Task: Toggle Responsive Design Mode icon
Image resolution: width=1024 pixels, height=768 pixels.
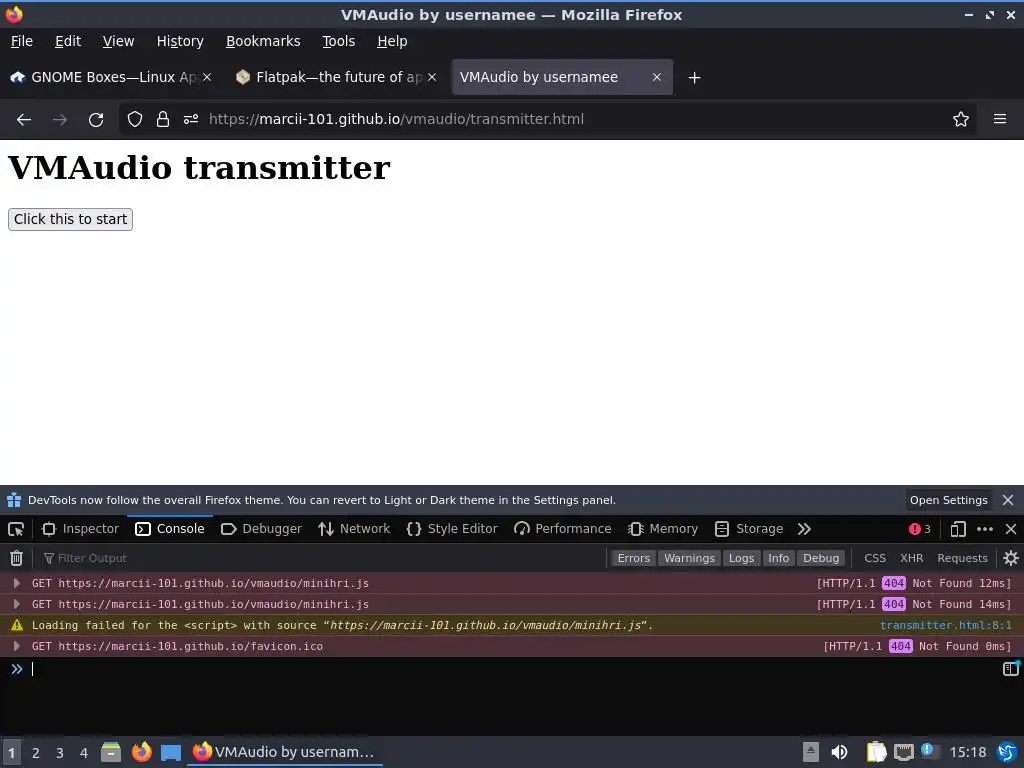Action: click(x=958, y=529)
